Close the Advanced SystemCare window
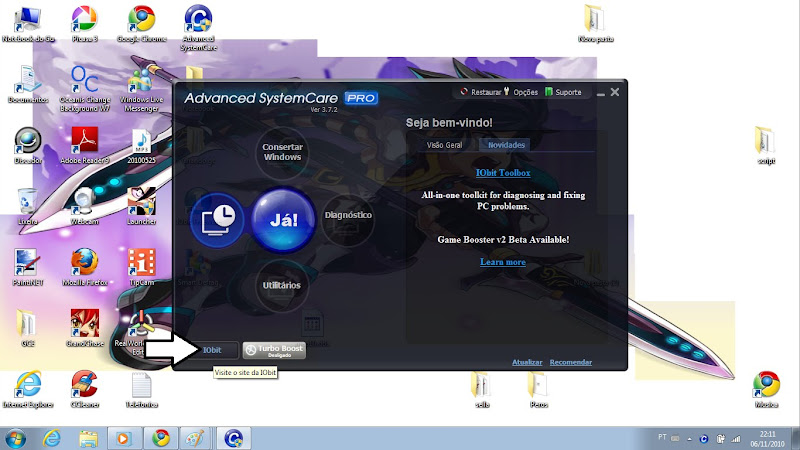This screenshot has width=800, height=450. tap(615, 92)
